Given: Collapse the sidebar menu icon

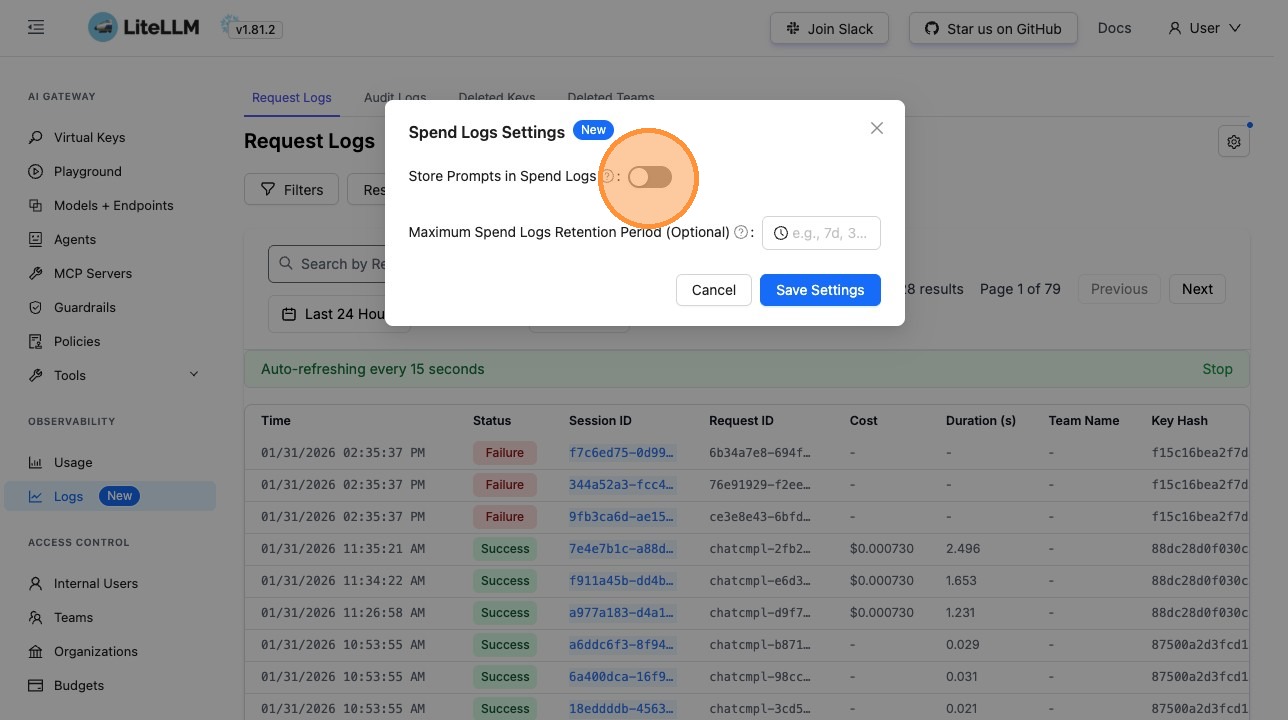Looking at the screenshot, I should pyautogui.click(x=36, y=28).
